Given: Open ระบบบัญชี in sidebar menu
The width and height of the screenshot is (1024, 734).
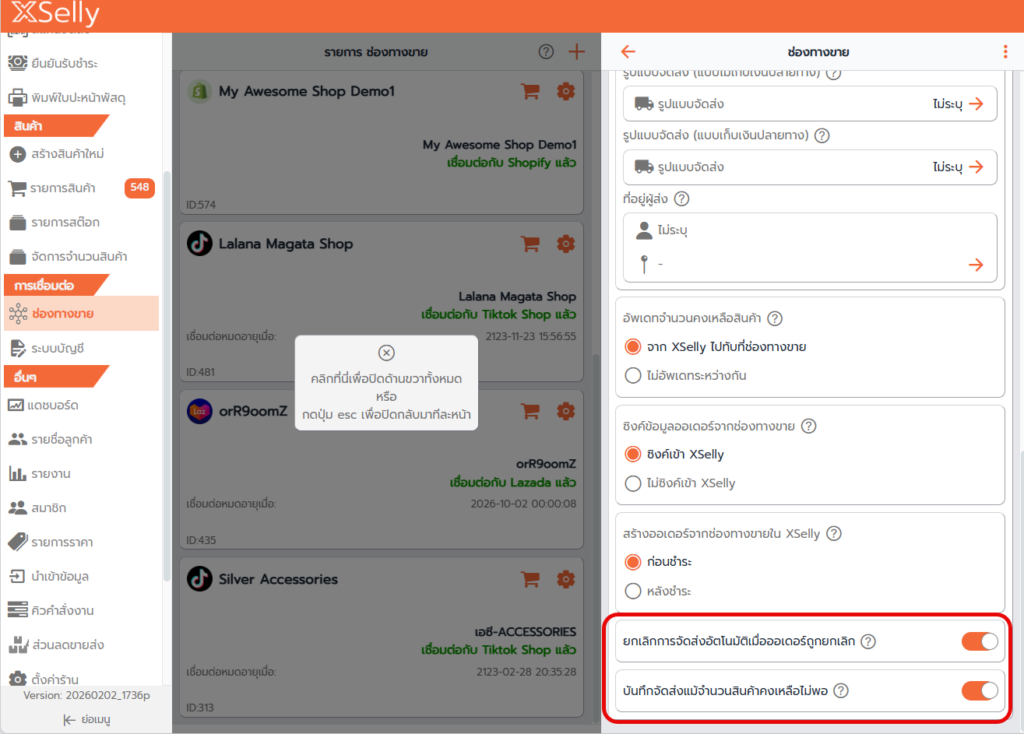Looking at the screenshot, I should [57, 348].
